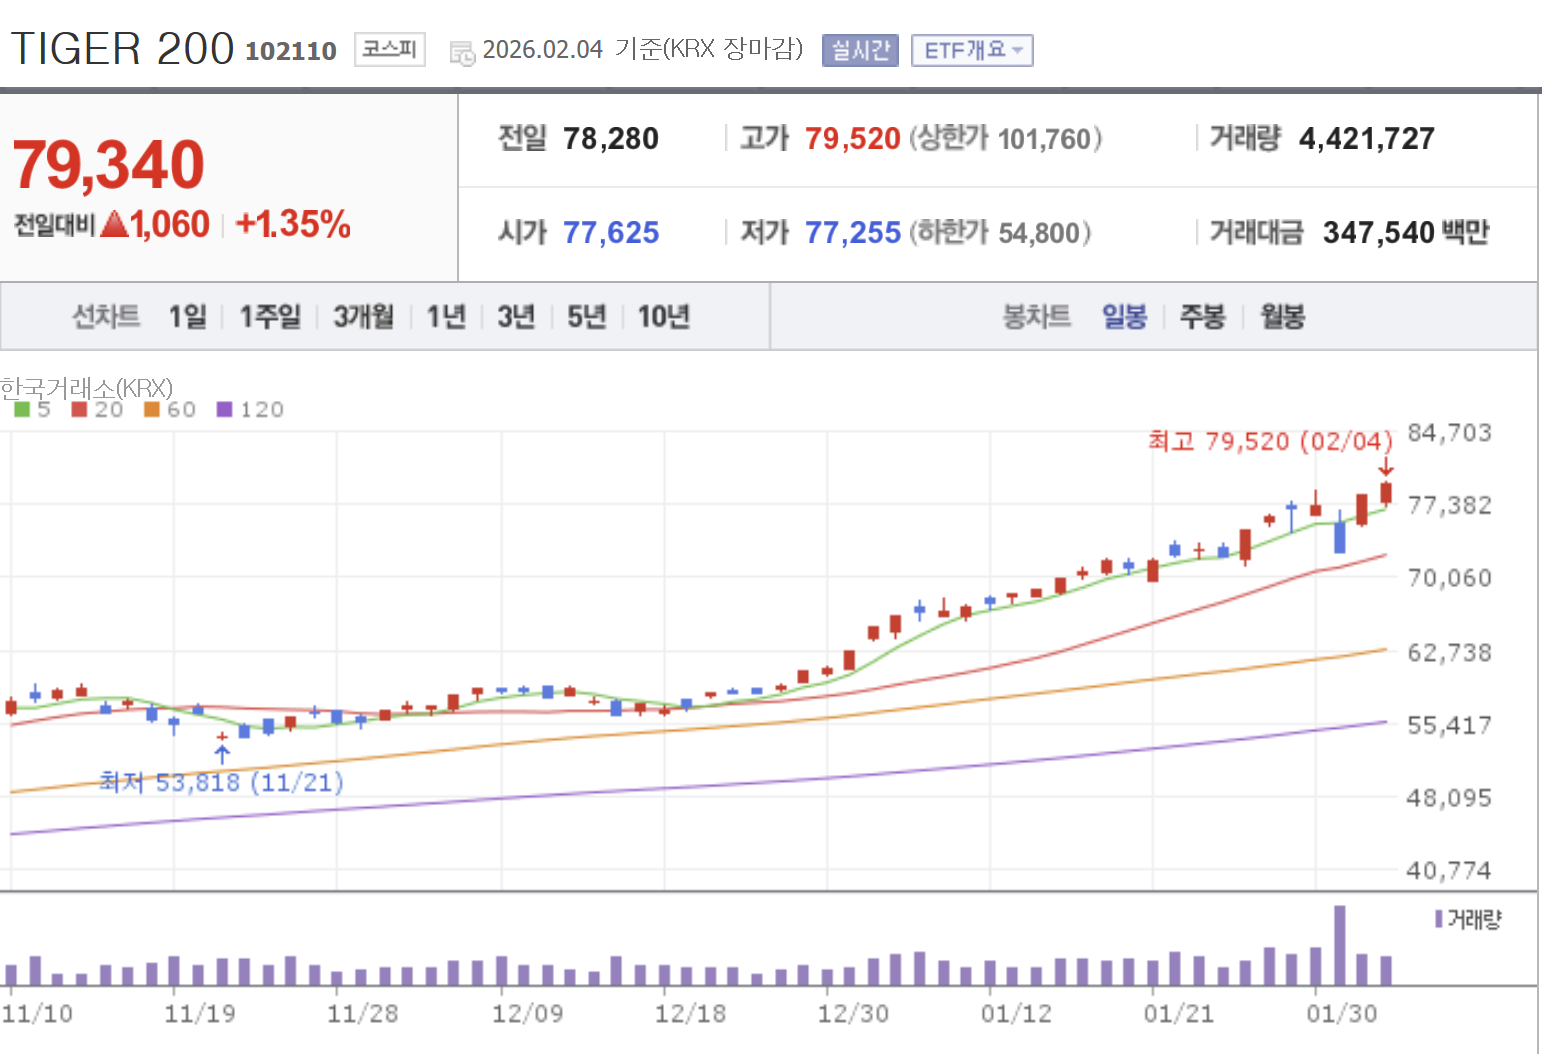This screenshot has width=1542, height=1054.
Task: Click the 77,382 price axis label
Action: pyautogui.click(x=1449, y=505)
